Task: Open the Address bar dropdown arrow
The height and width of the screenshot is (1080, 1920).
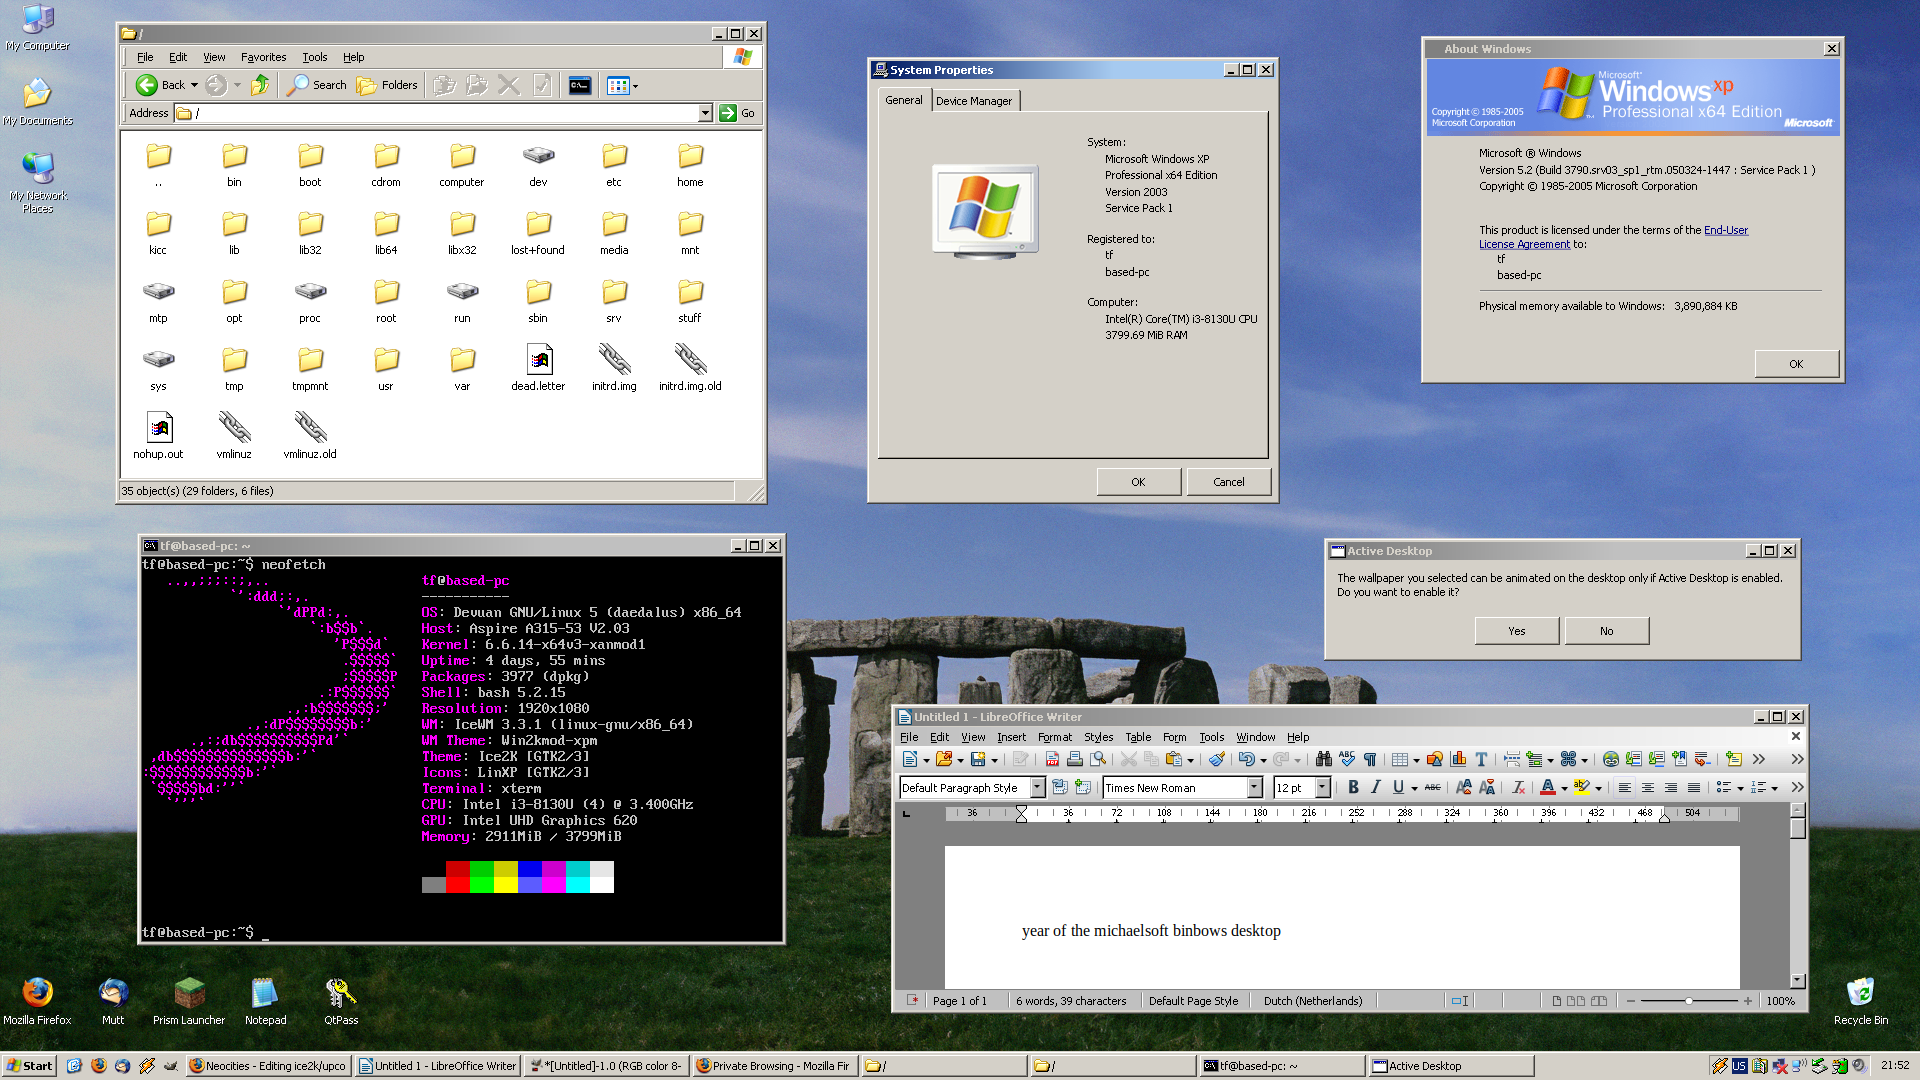Action: coord(705,113)
